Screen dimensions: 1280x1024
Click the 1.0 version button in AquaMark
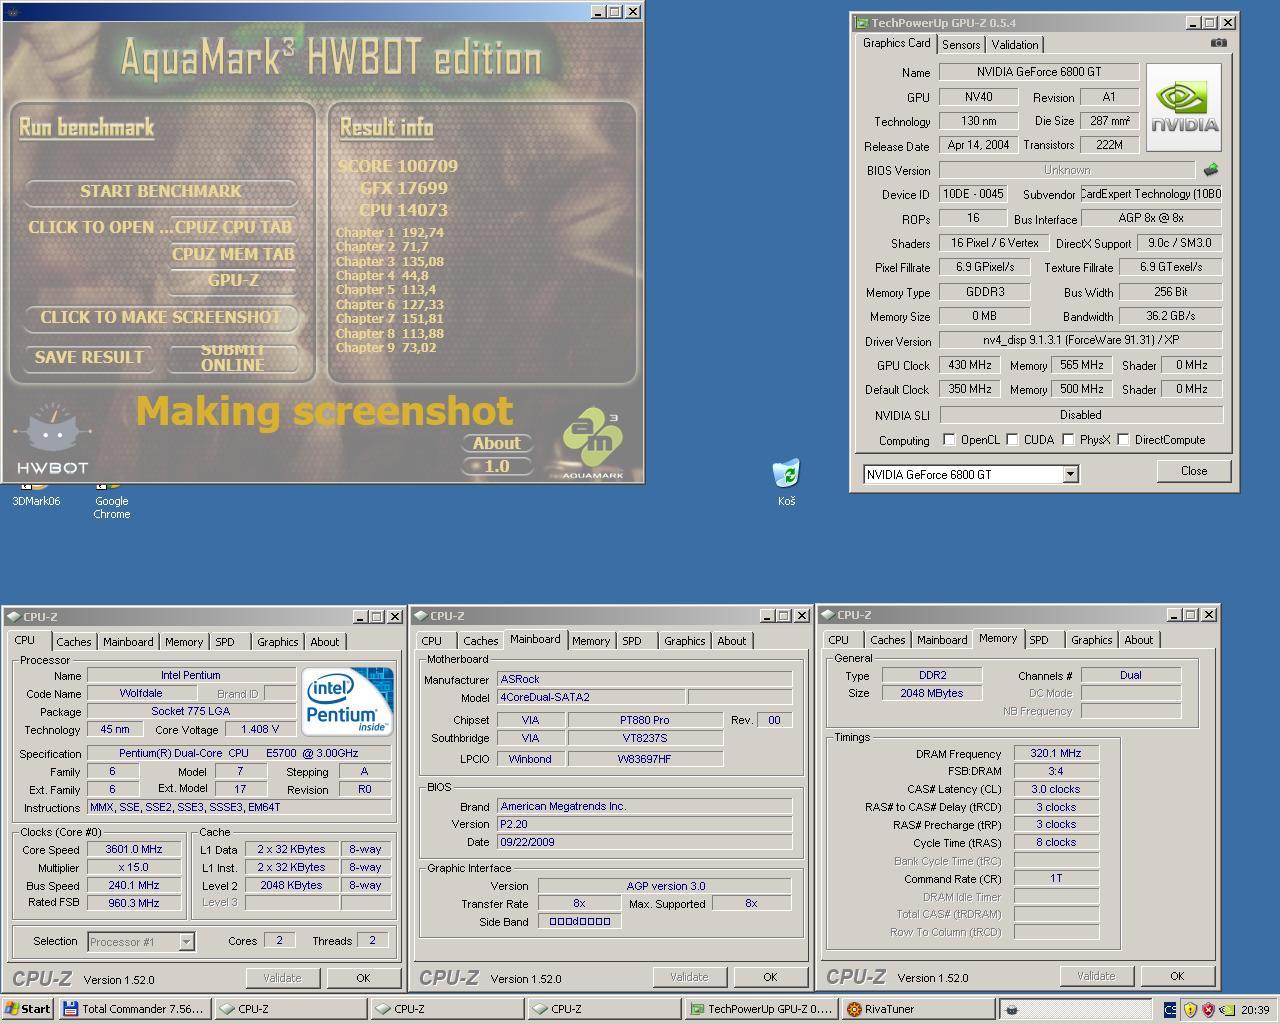[x=496, y=466]
